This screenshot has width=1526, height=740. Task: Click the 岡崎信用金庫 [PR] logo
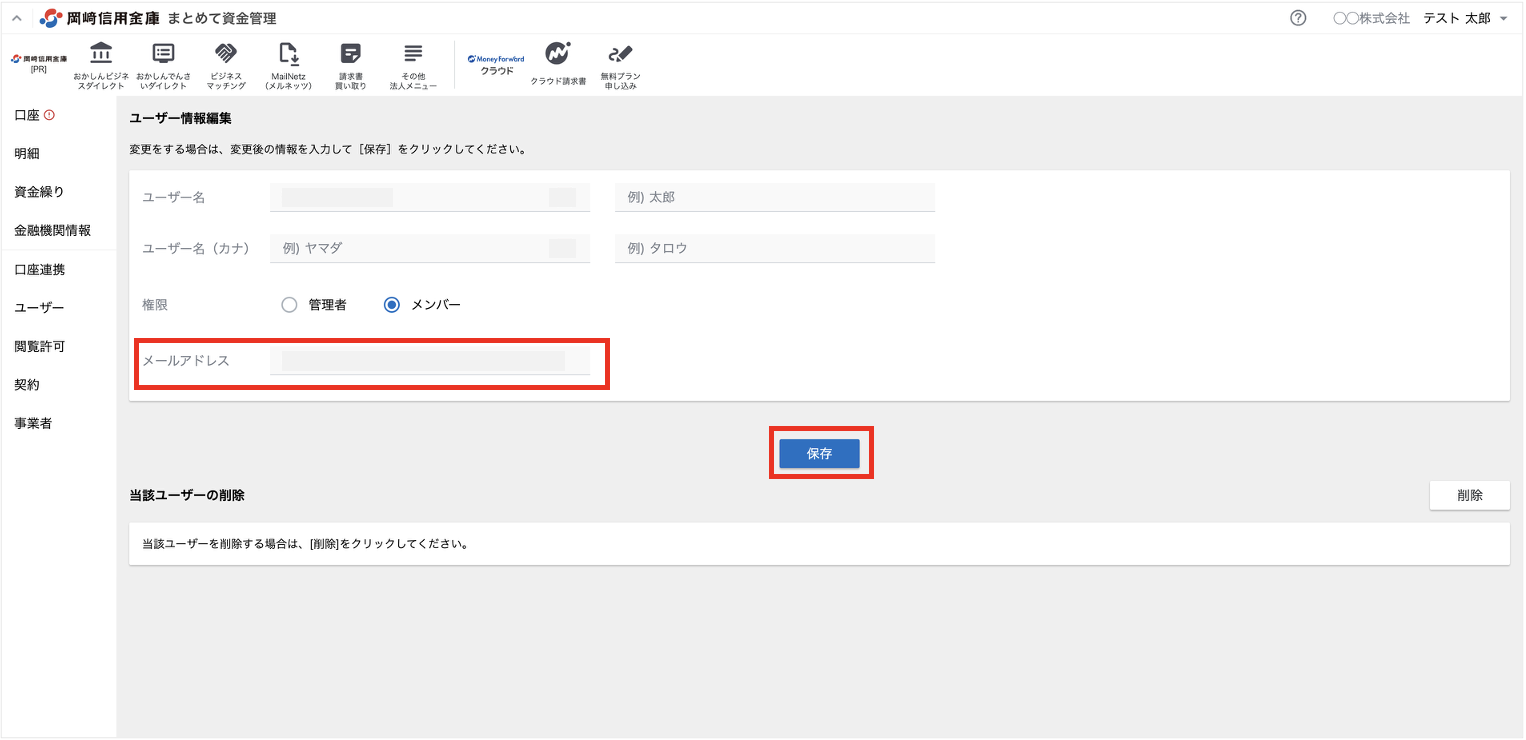click(x=39, y=63)
